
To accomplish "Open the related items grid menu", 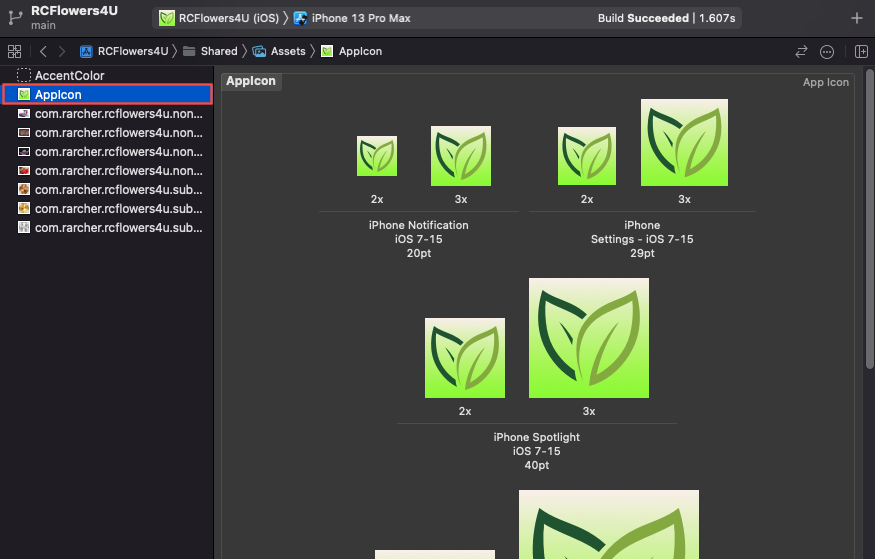I will (15, 51).
